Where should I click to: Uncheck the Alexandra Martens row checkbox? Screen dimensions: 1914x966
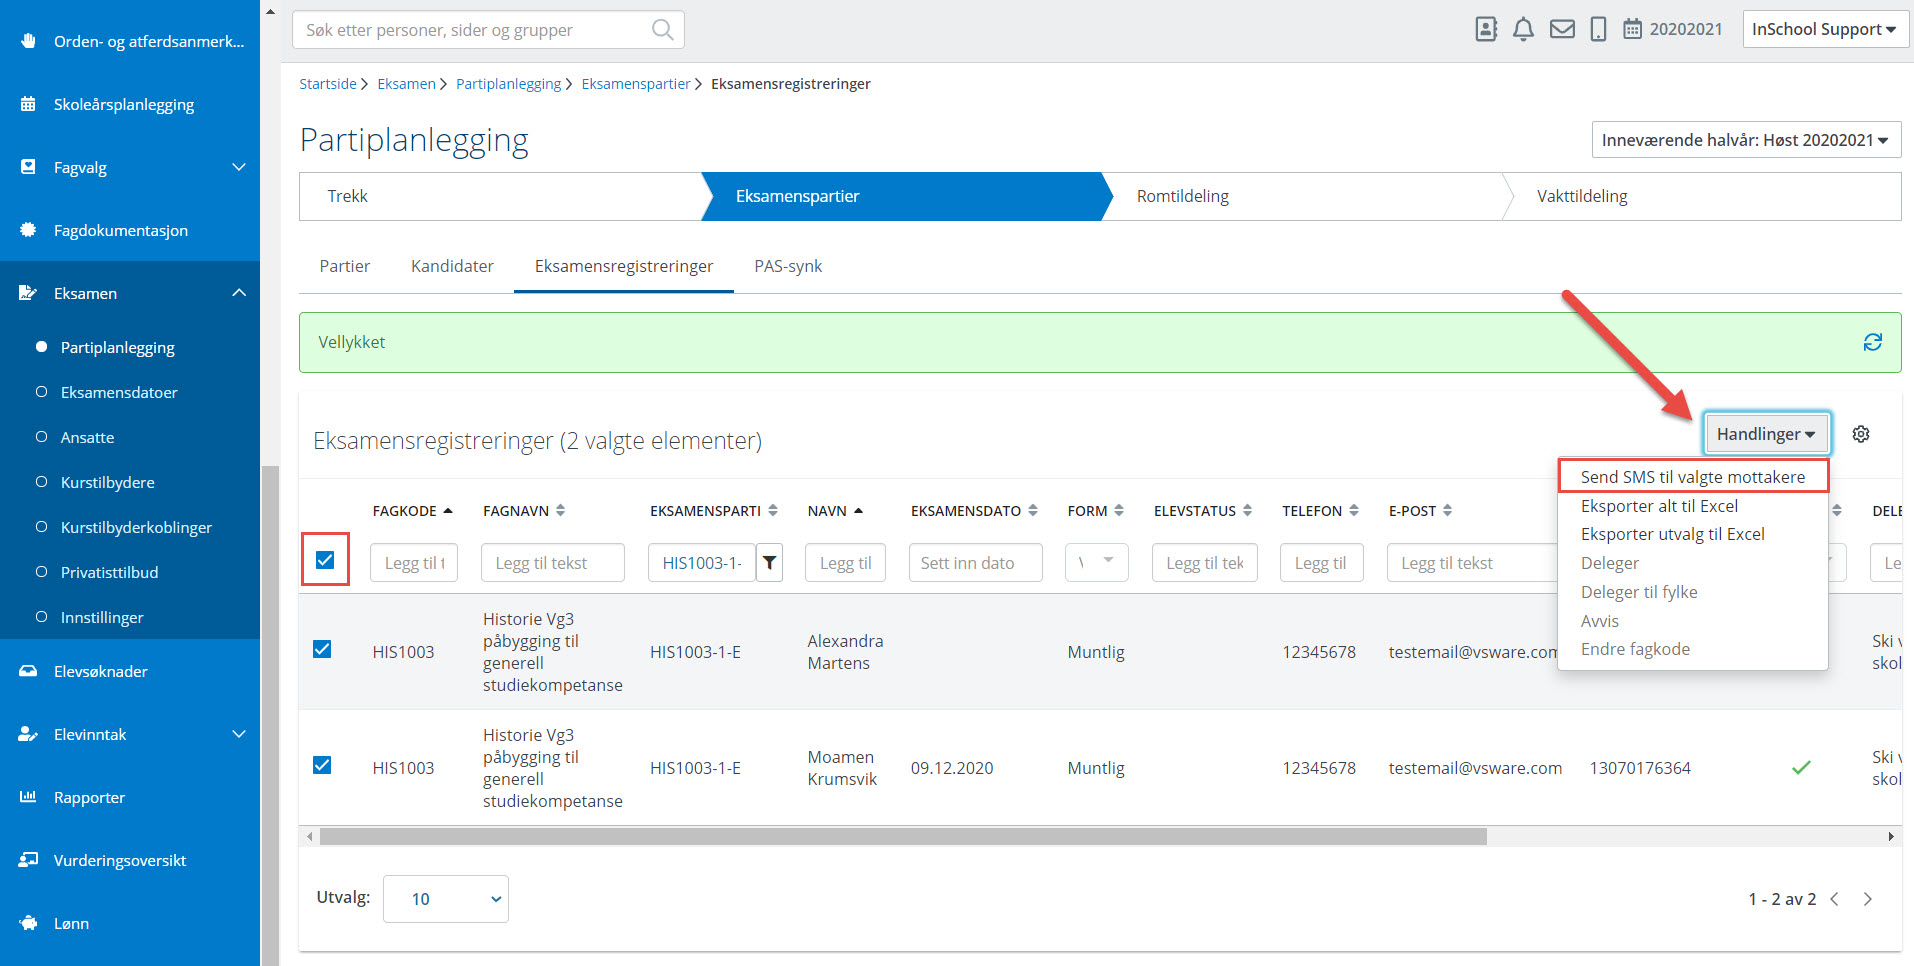coord(322,649)
